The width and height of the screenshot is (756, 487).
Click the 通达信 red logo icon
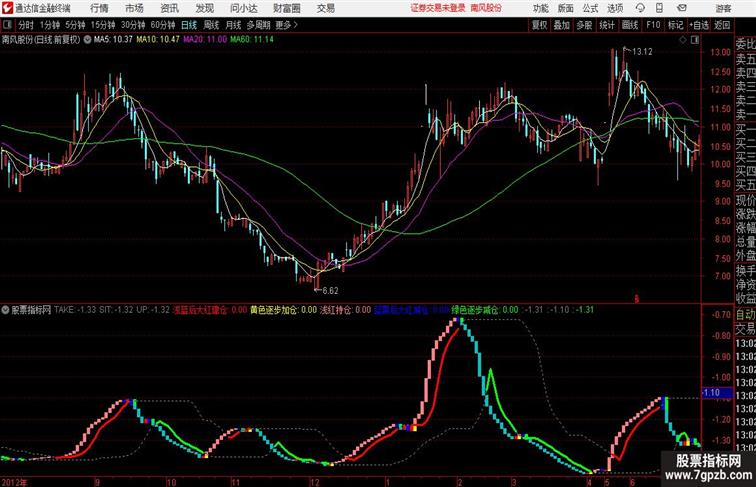(7, 8)
